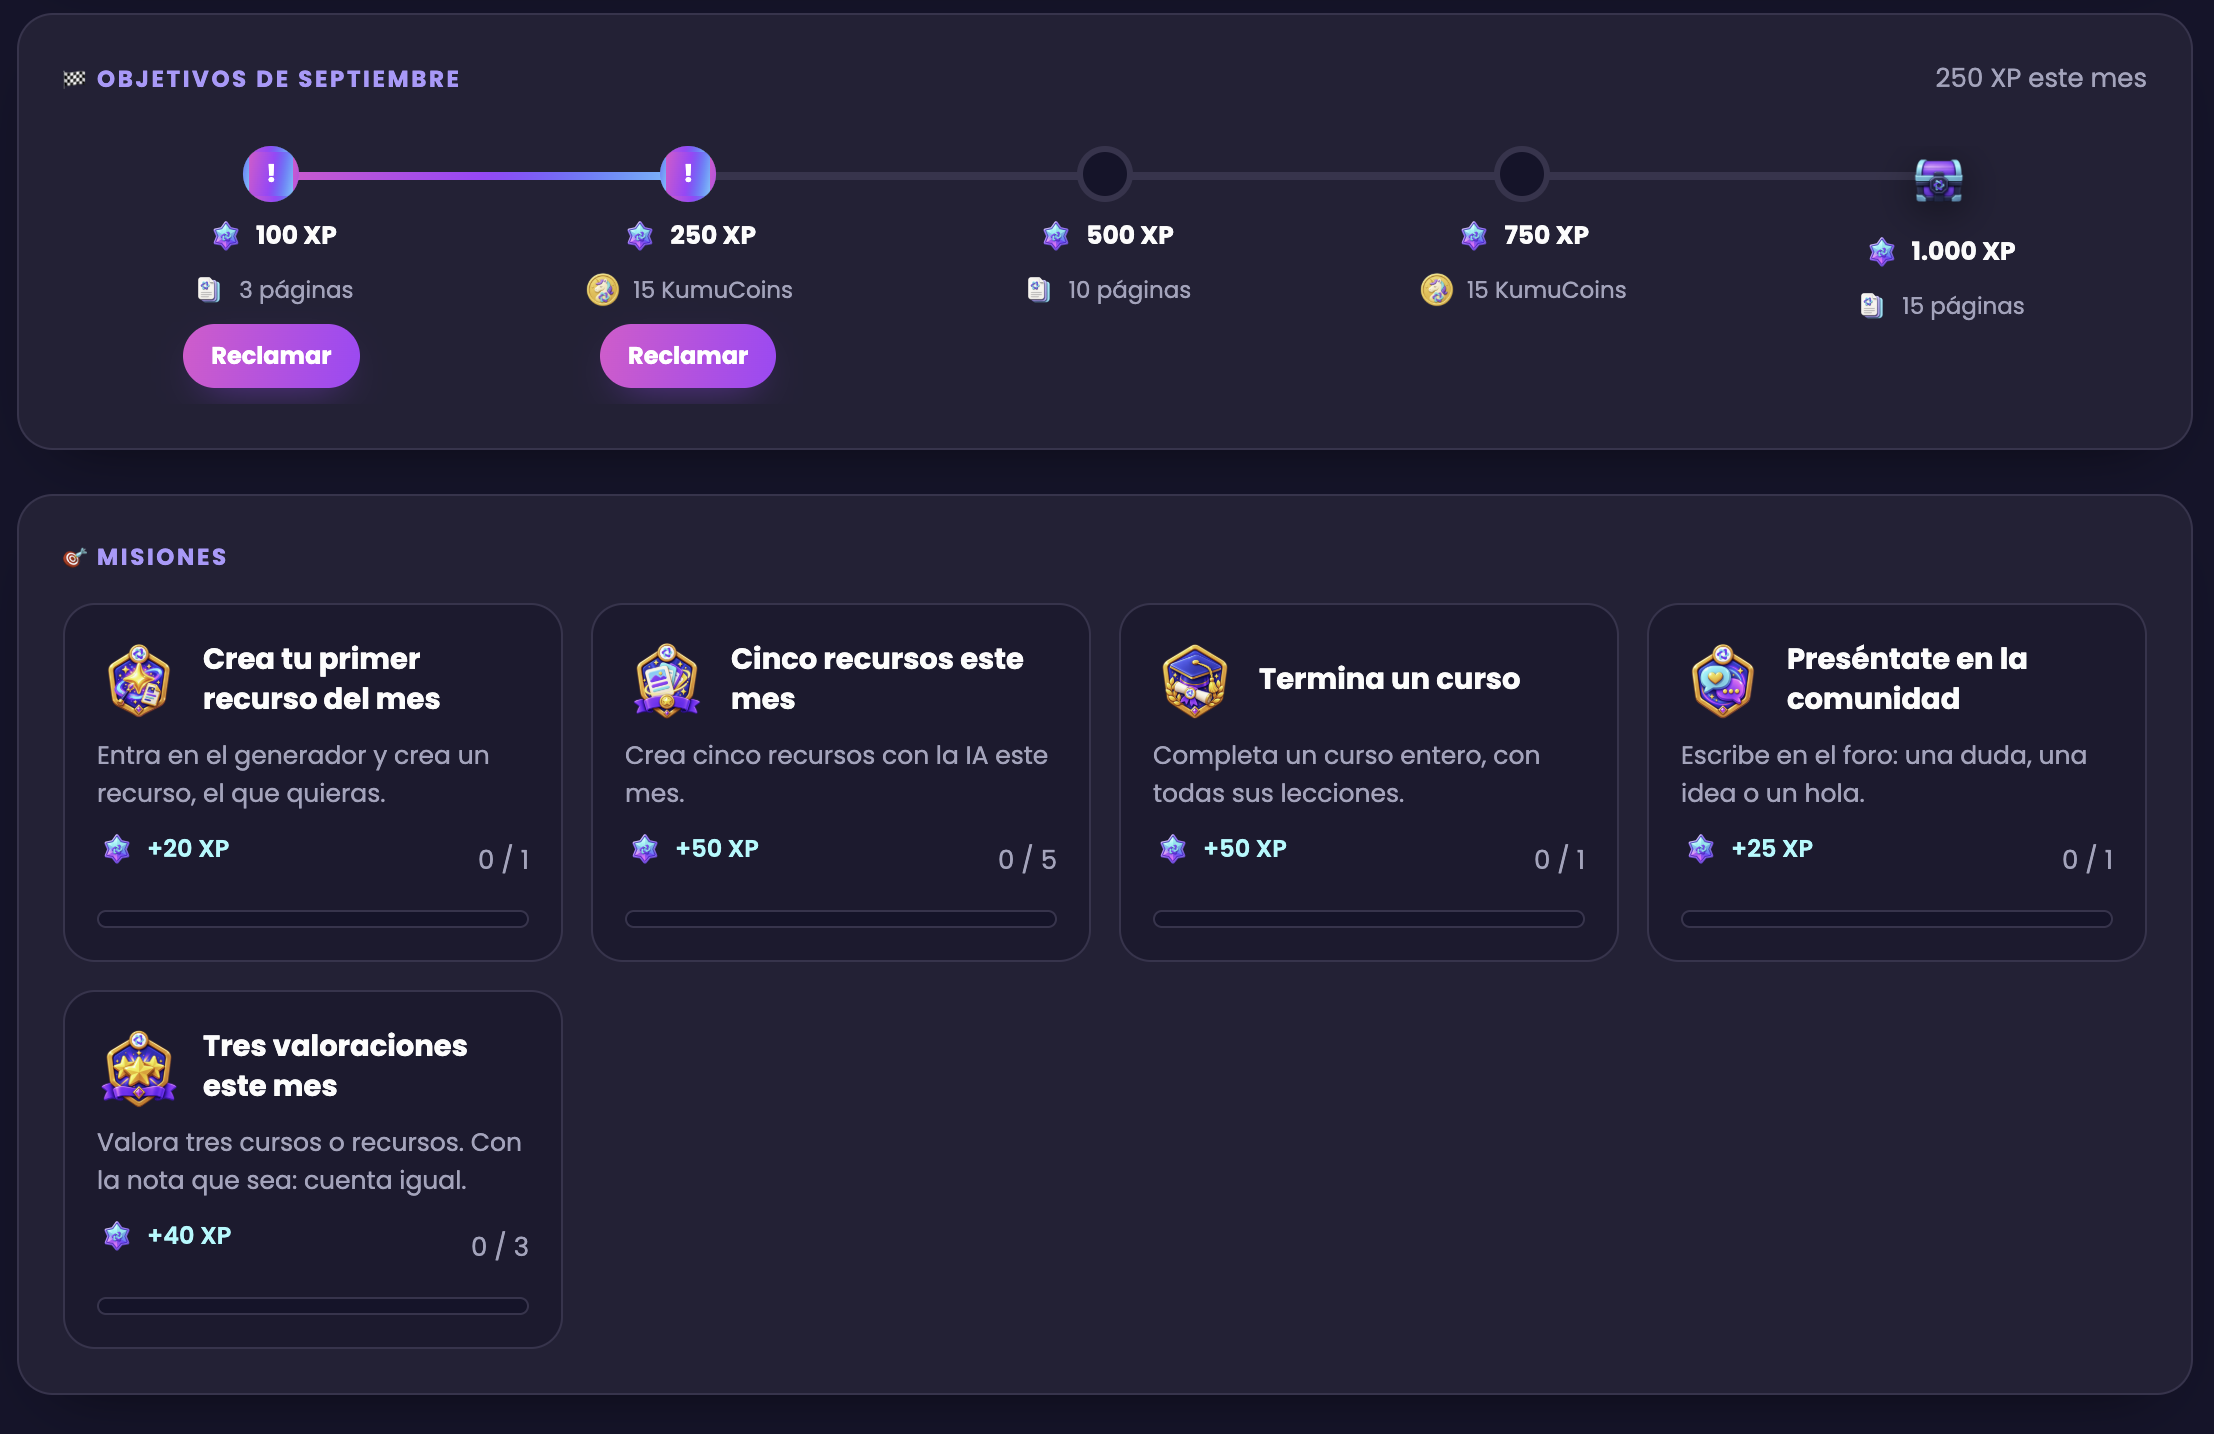This screenshot has width=2214, height=1434.
Task: Click the progress bar of Cinco recursos este mes
Action: [841, 919]
